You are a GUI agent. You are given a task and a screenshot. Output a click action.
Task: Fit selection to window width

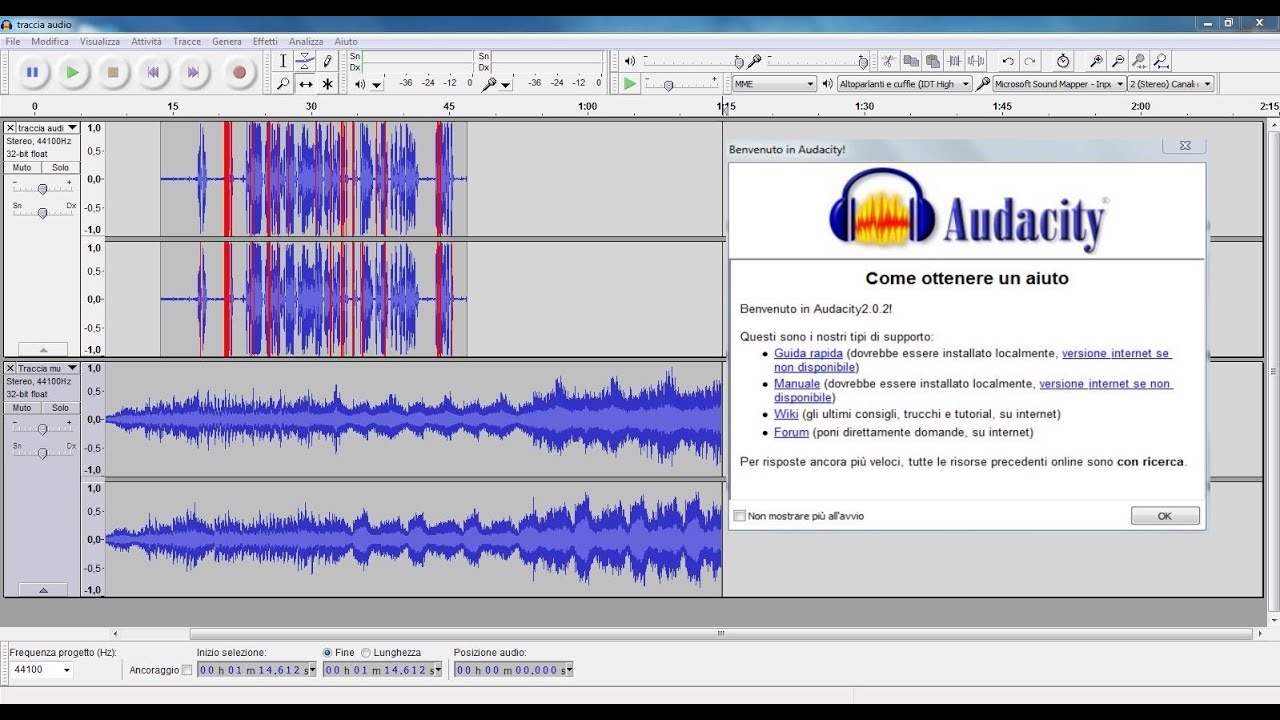click(x=1140, y=61)
